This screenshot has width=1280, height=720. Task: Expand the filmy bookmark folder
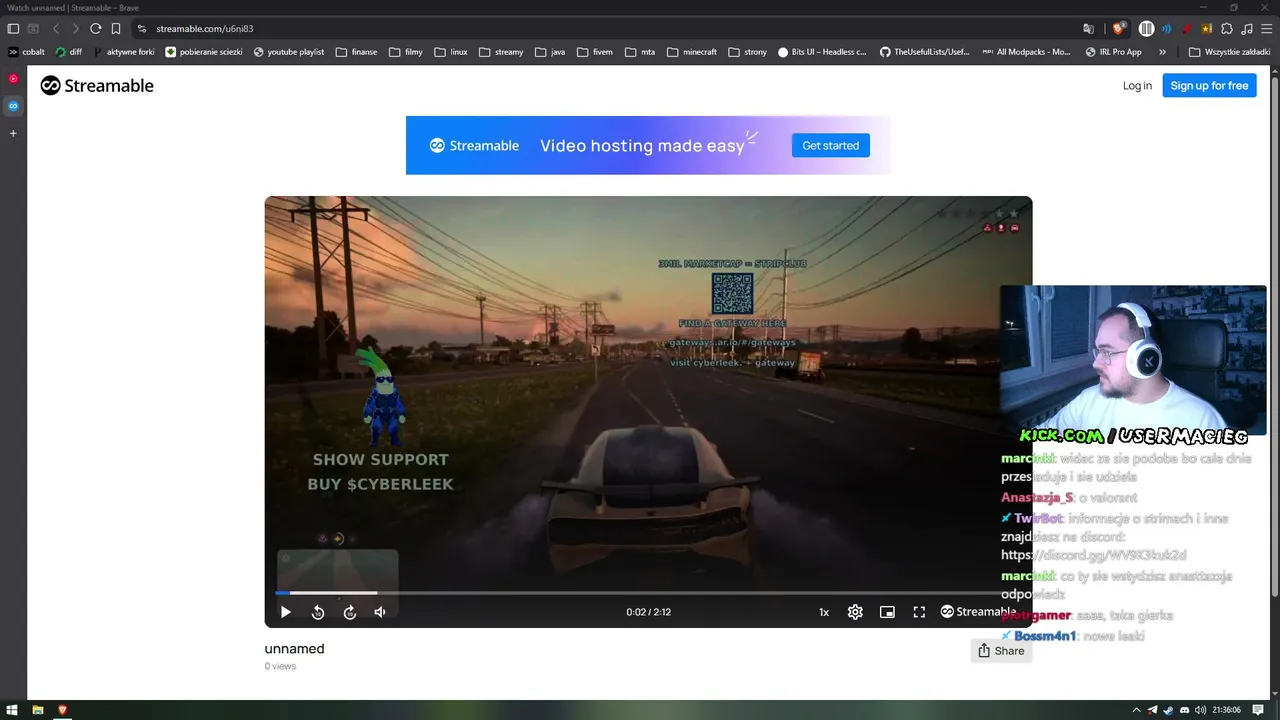click(x=406, y=52)
